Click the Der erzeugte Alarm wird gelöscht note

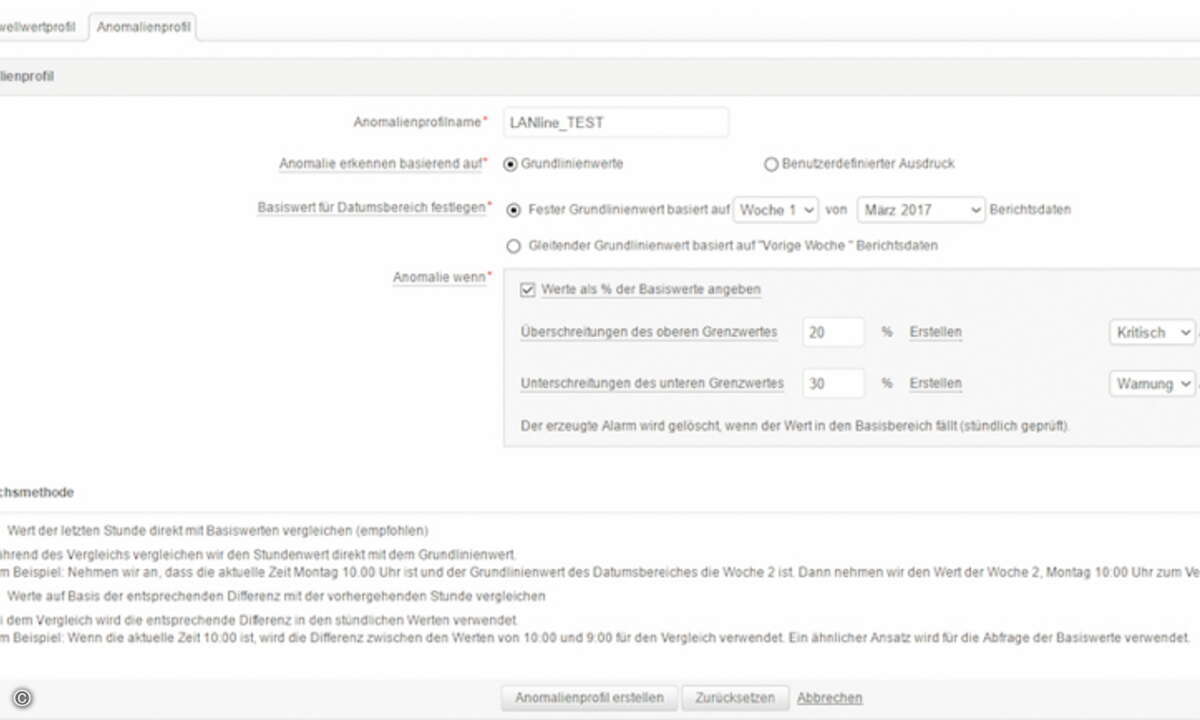pyautogui.click(x=796, y=426)
